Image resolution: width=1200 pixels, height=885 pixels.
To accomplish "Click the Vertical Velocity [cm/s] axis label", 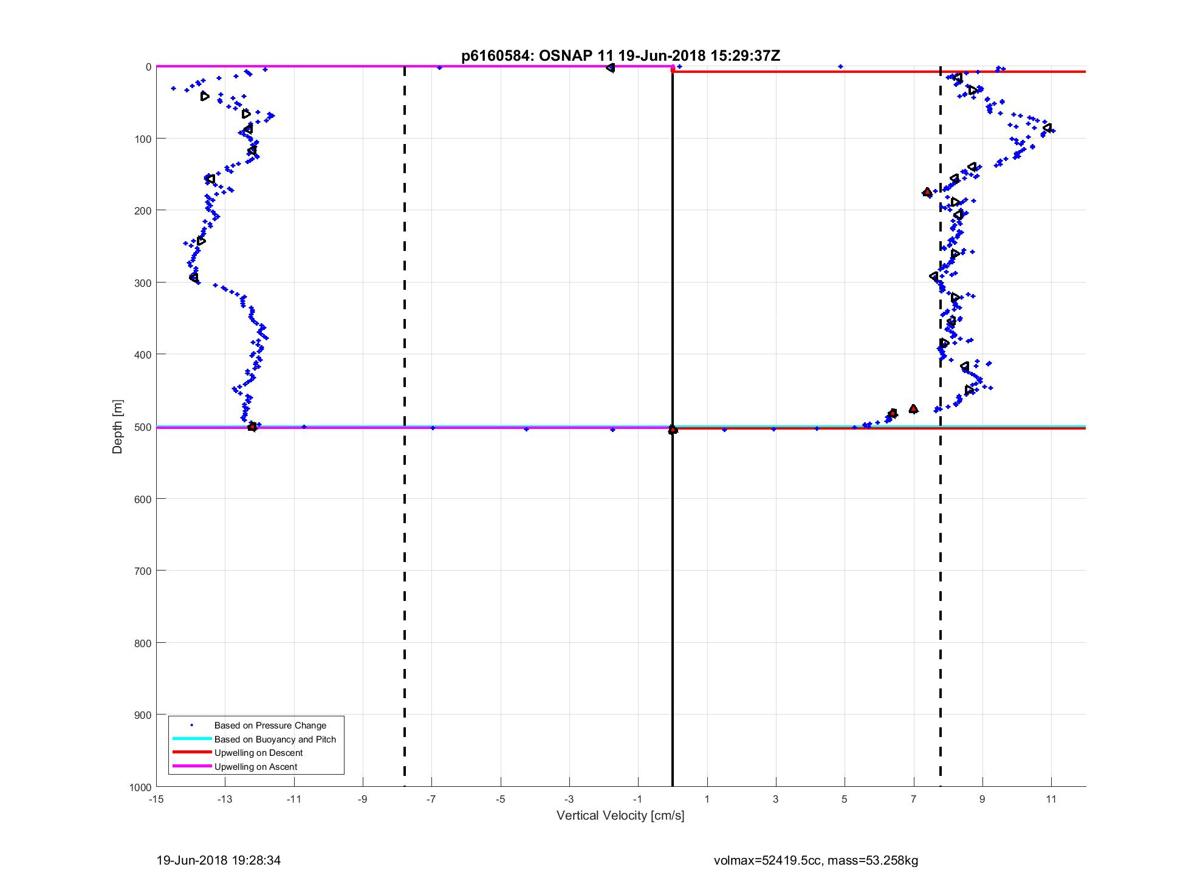I will (620, 816).
